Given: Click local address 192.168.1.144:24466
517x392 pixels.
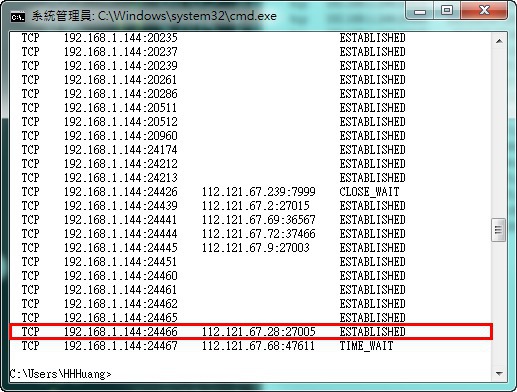Looking at the screenshot, I should pos(121,332).
